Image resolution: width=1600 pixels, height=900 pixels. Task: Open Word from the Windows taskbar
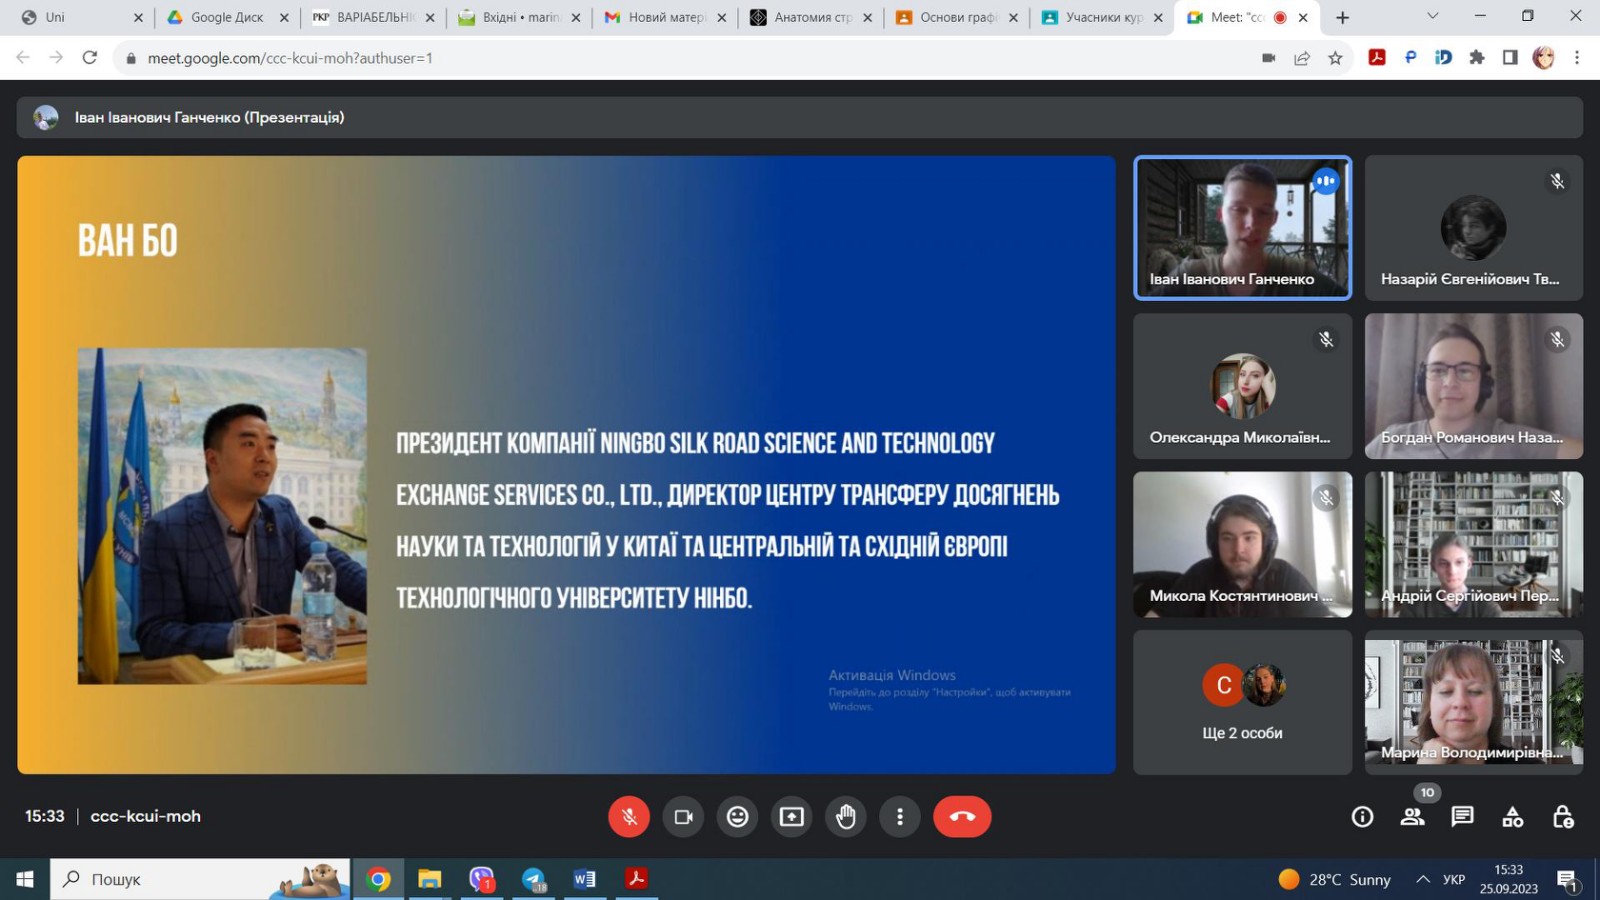(584, 879)
